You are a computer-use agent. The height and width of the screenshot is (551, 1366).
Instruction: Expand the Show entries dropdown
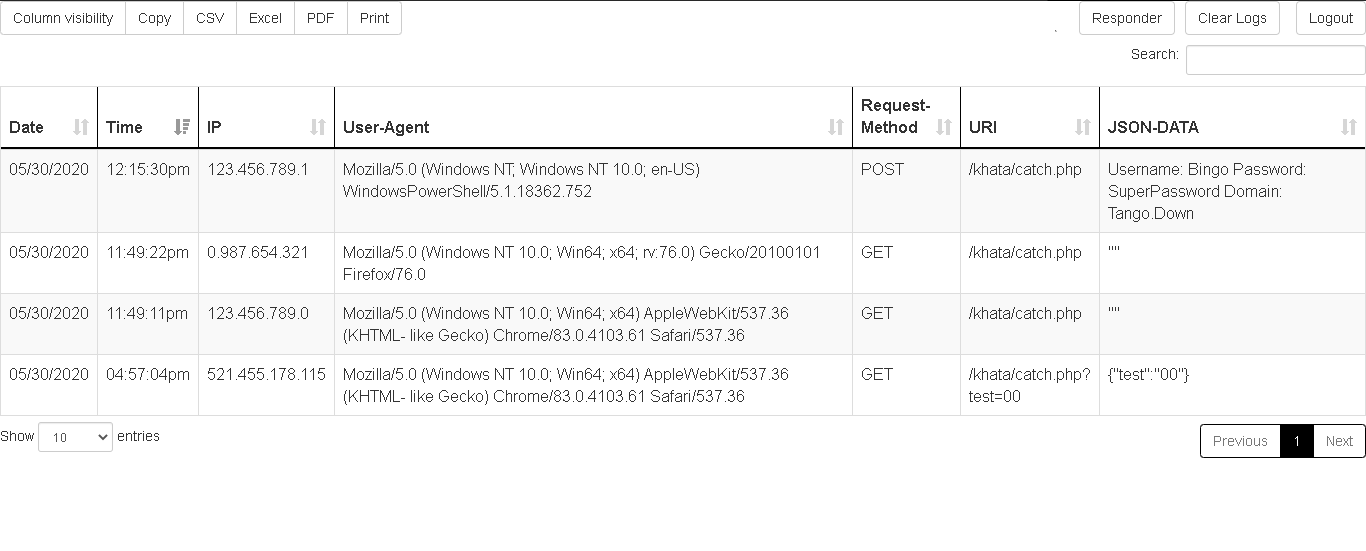[x=75, y=437]
